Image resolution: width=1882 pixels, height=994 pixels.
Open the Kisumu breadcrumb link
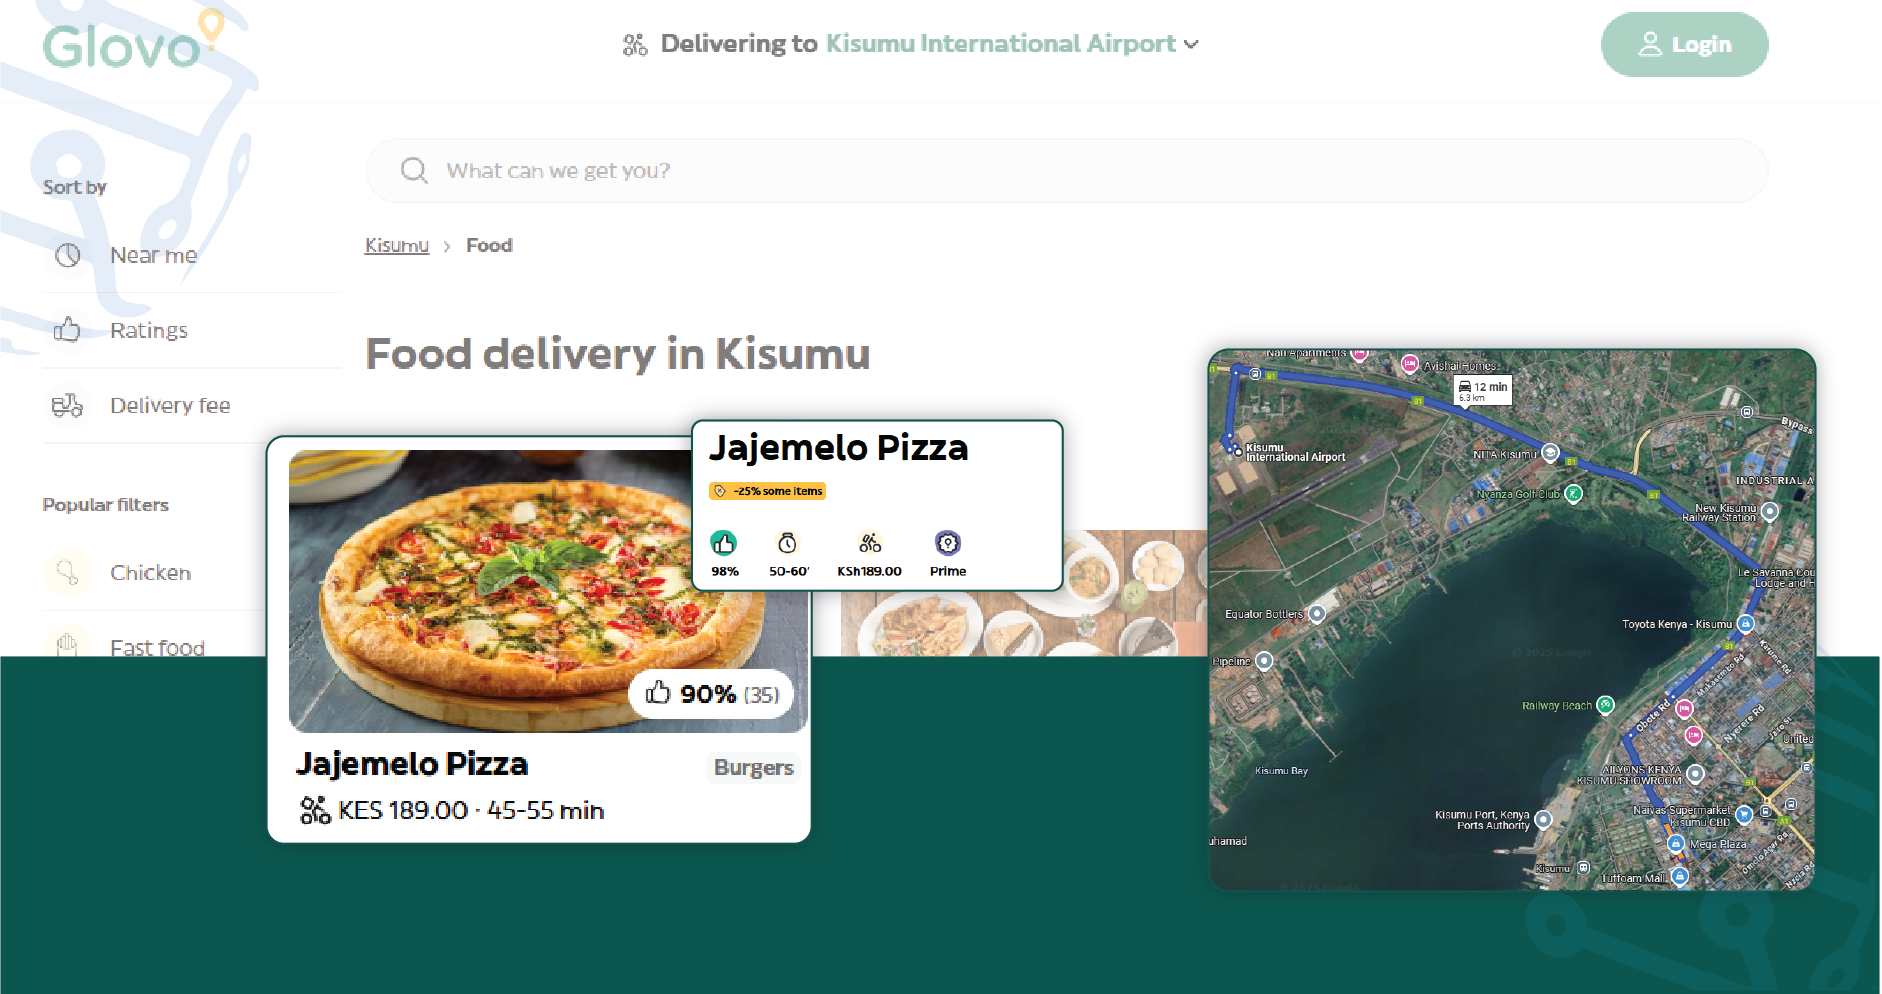tap(396, 246)
